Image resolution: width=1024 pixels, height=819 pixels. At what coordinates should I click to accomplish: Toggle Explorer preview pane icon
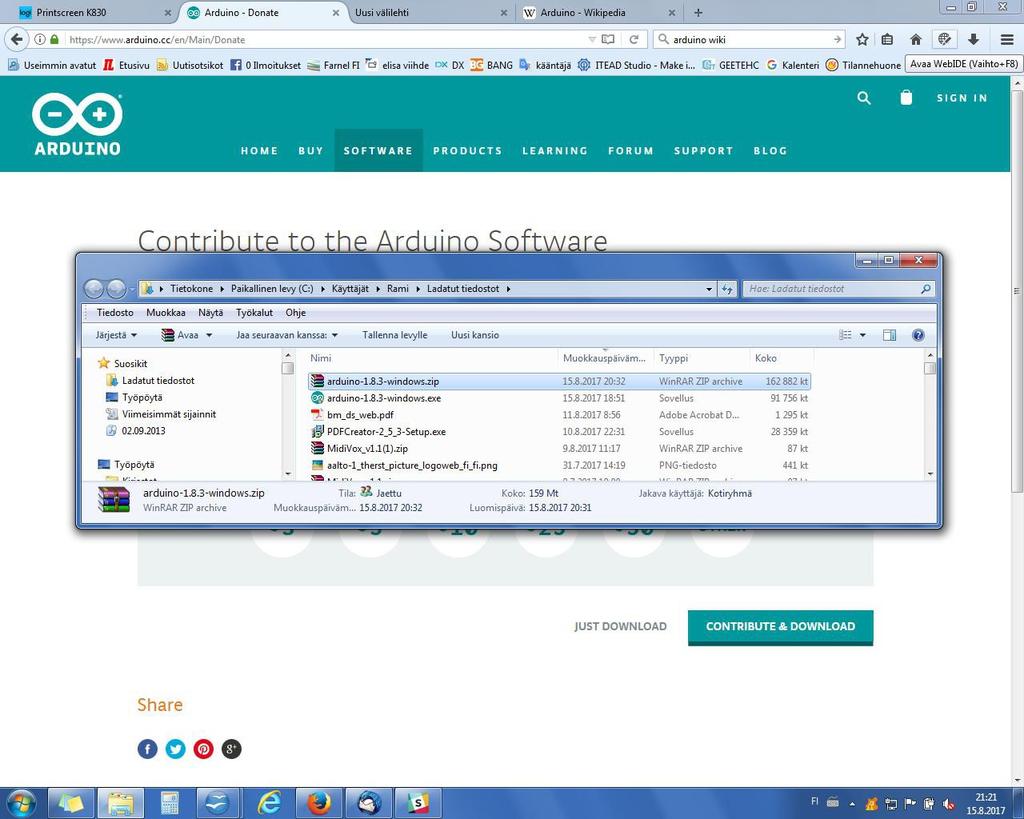(x=889, y=335)
